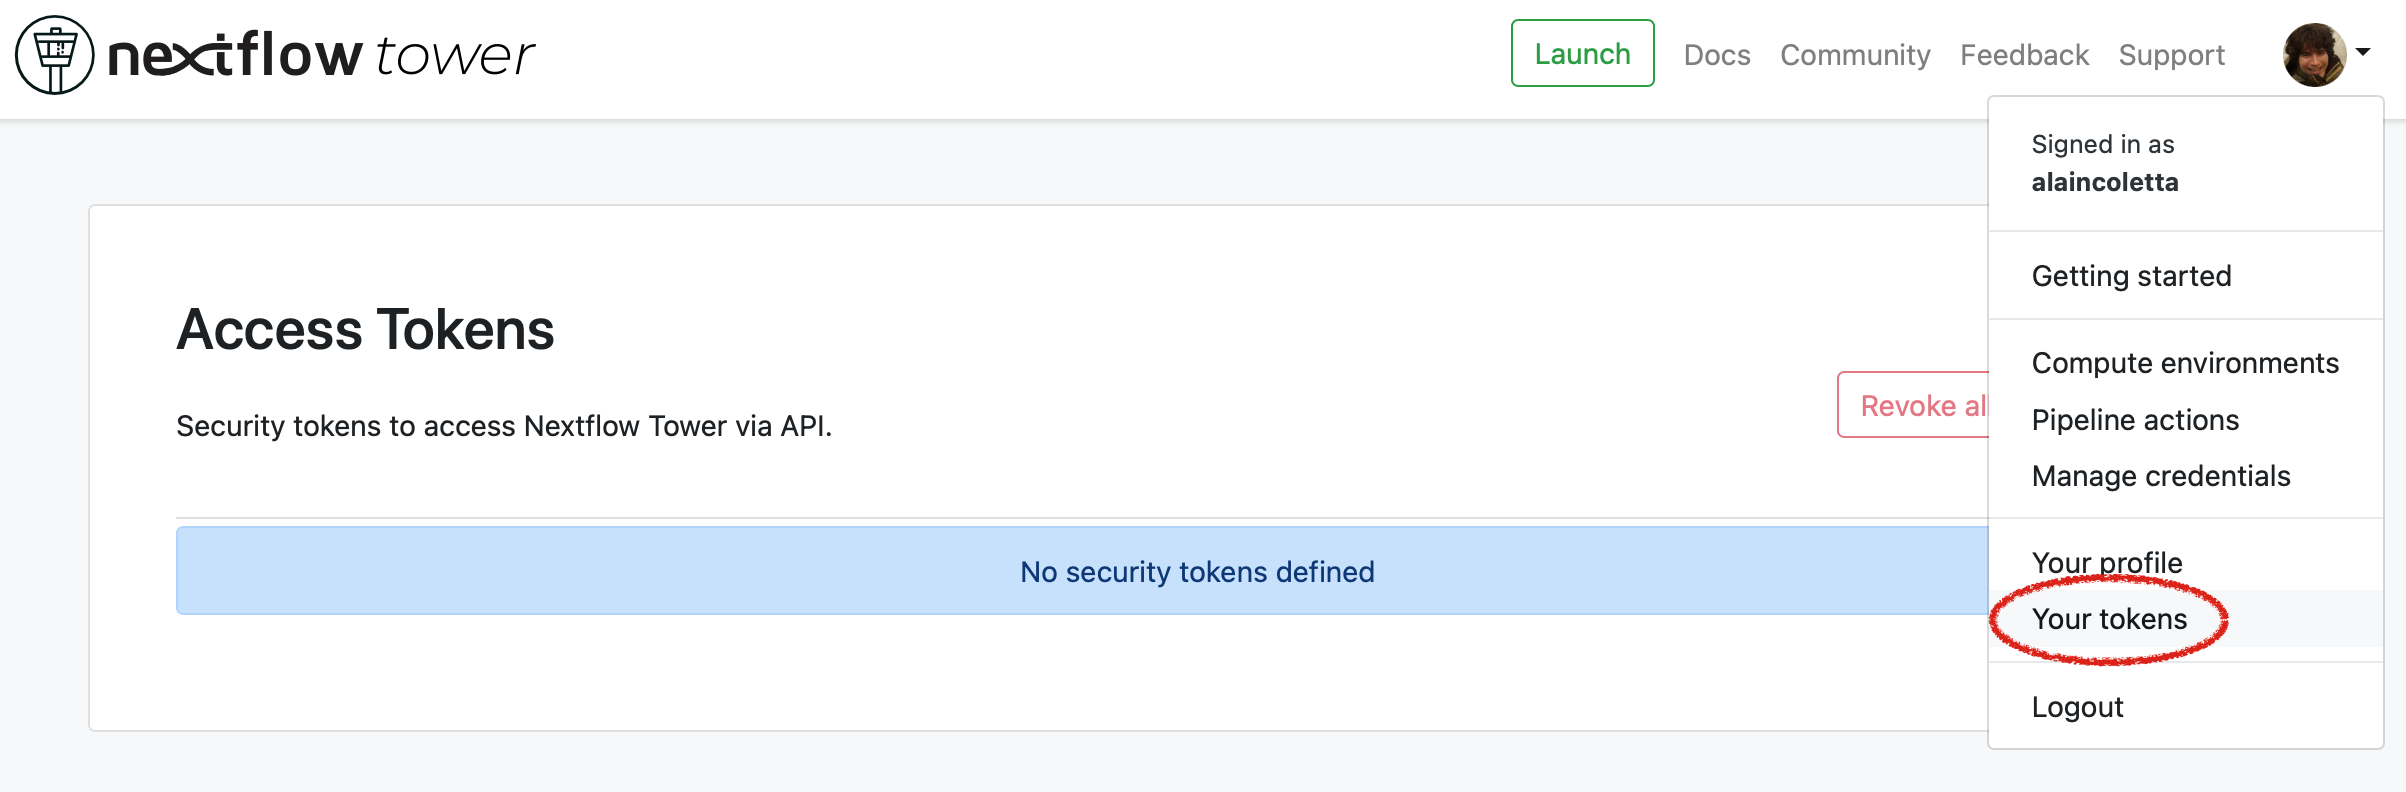The image size is (2406, 792).
Task: Open Compute environments menu entry
Action: (2184, 363)
